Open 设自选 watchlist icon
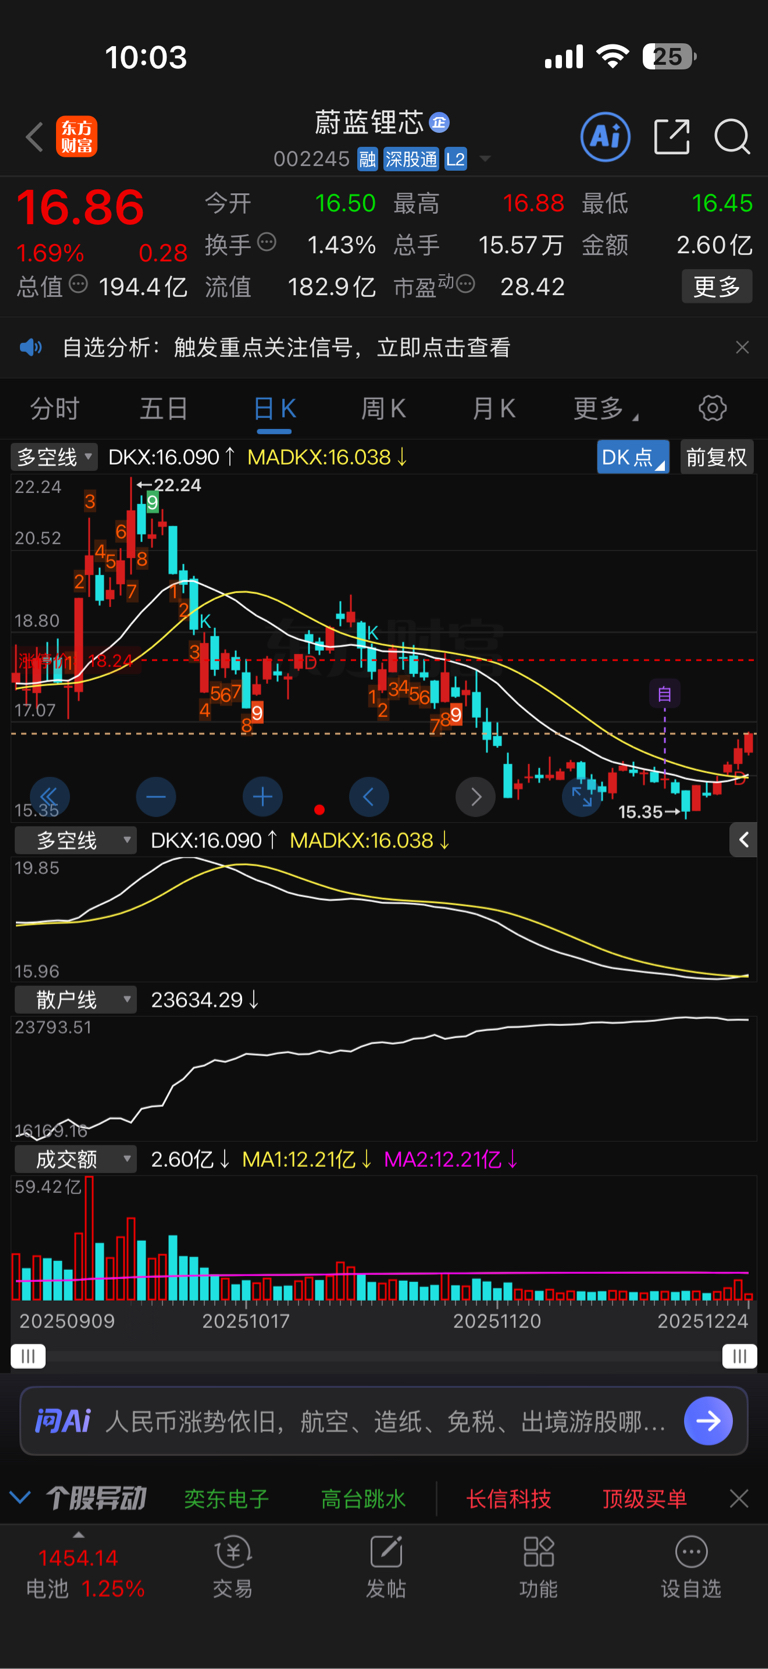 691,1568
